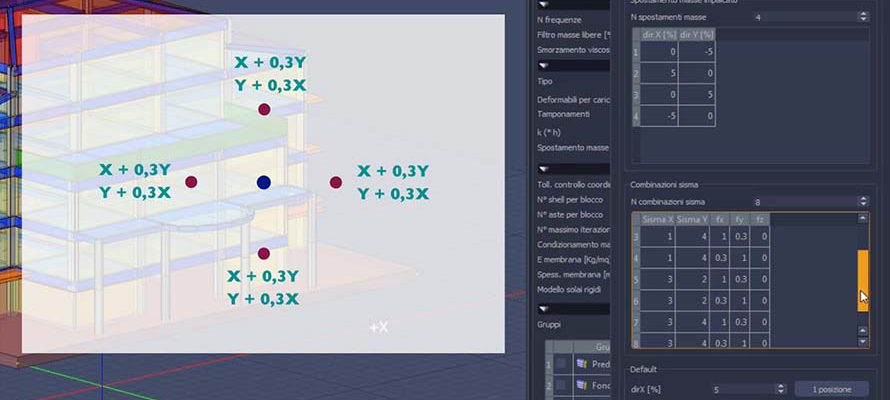Click the N combinazioni sisma spinner arrows
890x400 pixels.
coord(863,201)
